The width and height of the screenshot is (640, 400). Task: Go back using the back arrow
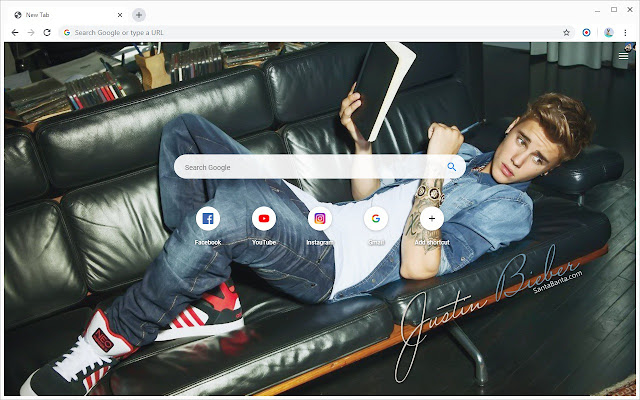coord(15,33)
